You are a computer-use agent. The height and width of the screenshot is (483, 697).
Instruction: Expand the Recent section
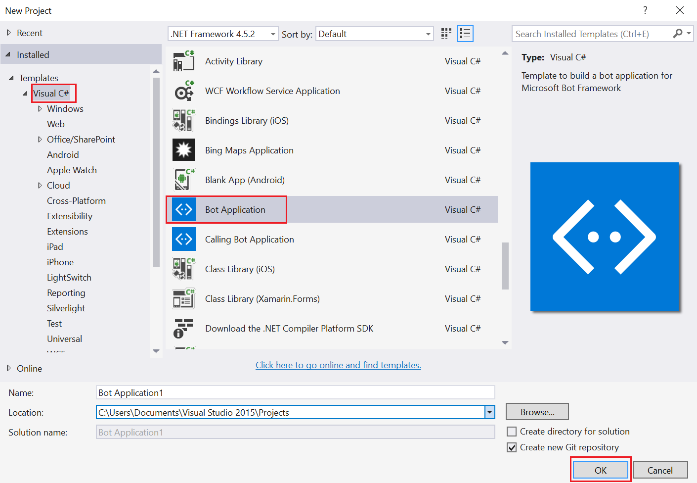click(x=8, y=33)
